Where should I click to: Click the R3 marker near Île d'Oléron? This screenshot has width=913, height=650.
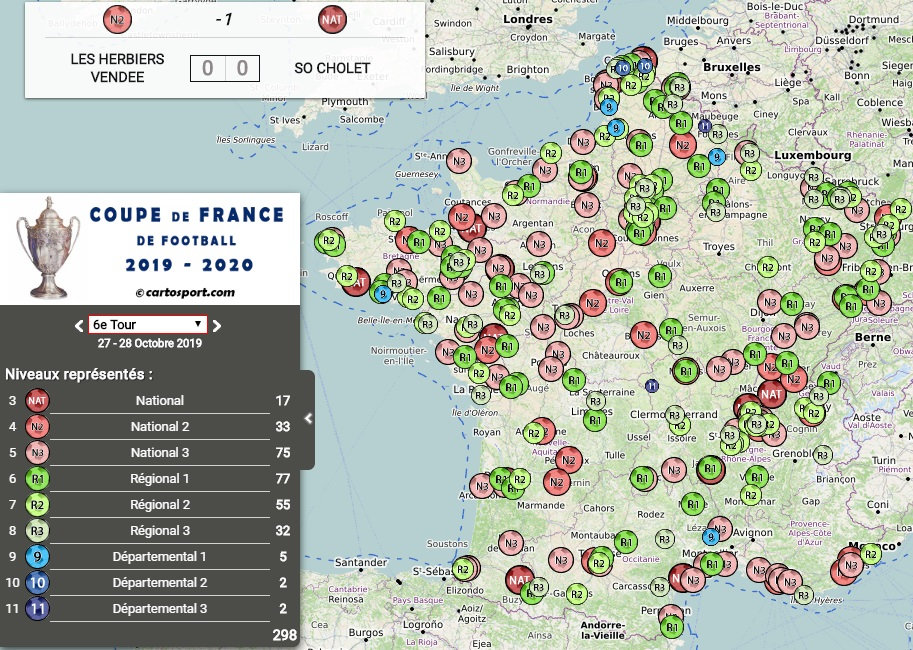tap(480, 395)
